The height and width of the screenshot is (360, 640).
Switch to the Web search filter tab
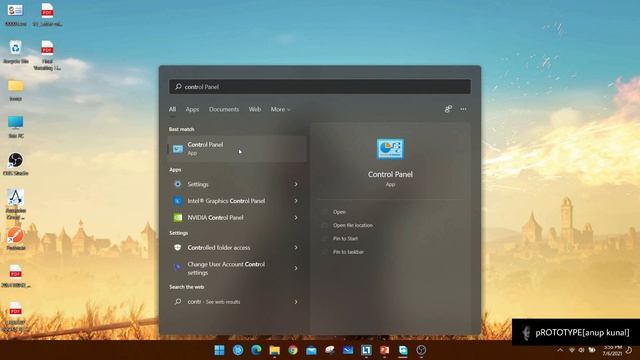255,109
